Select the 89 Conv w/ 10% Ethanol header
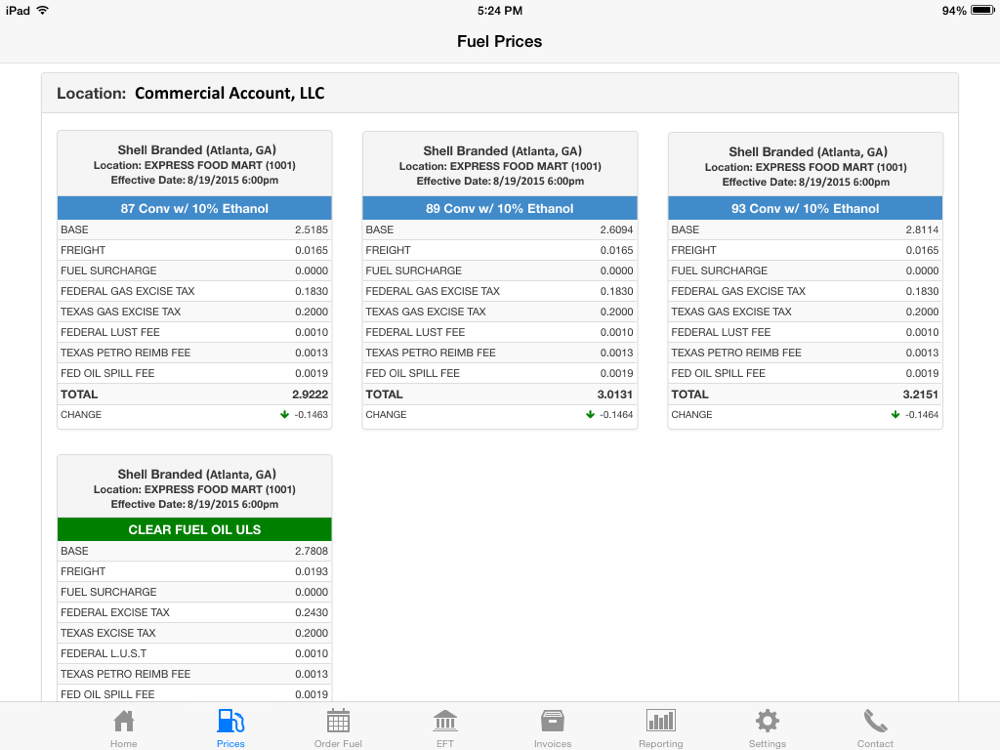Viewport: 1000px width, 750px height. [500, 209]
